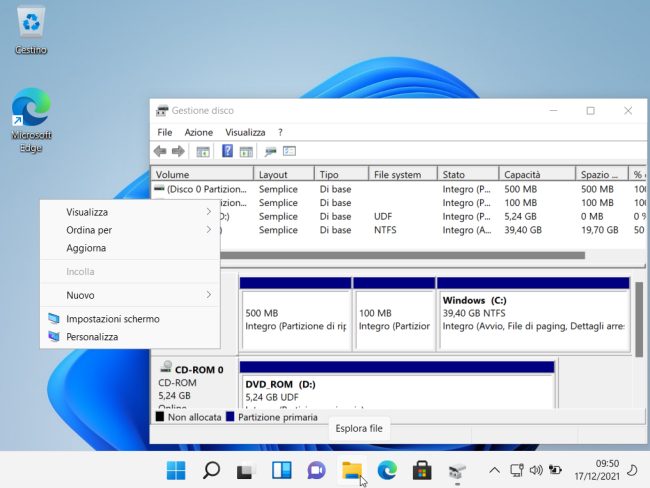Open the Widgets panel on the taskbar
Image resolution: width=650 pixels, height=488 pixels.
pyautogui.click(x=281, y=470)
